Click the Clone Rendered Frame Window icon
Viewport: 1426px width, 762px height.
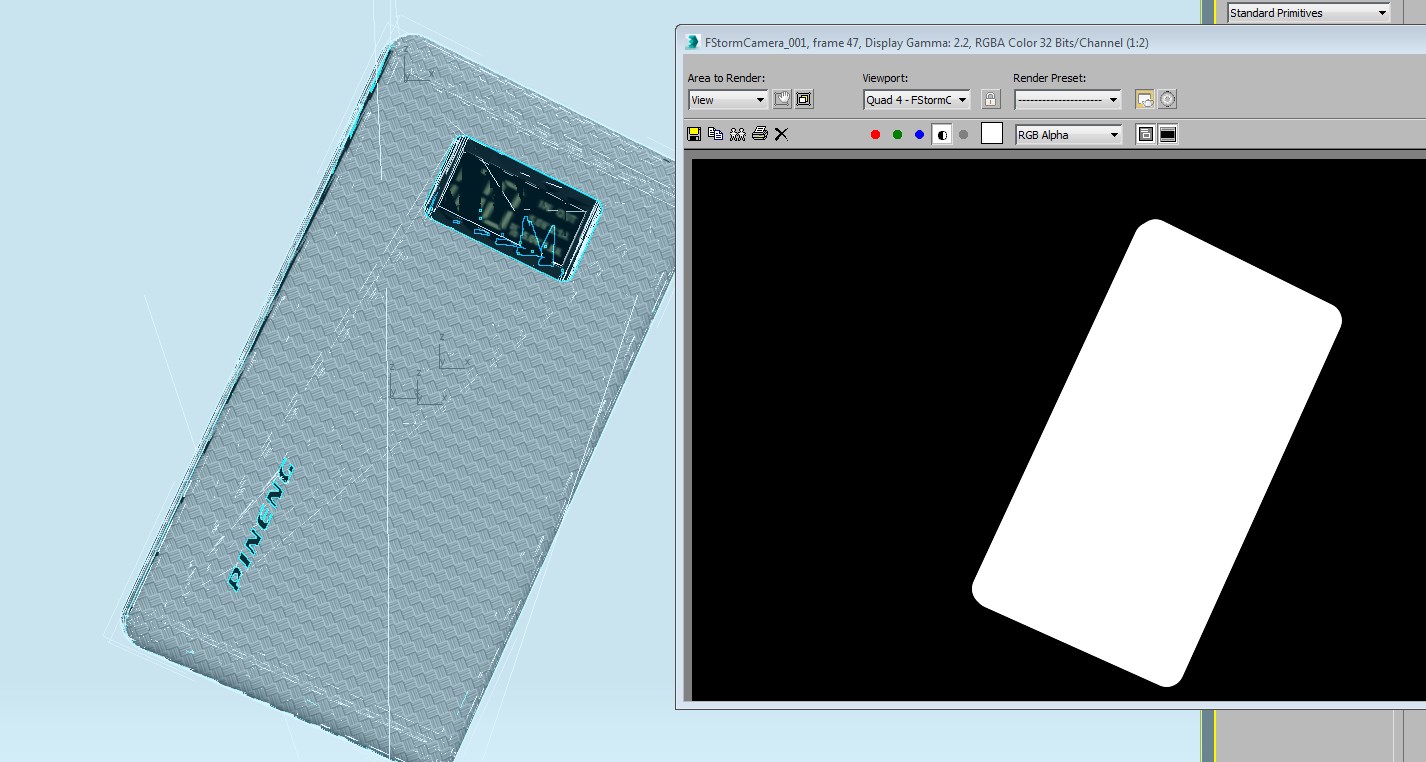(738, 134)
